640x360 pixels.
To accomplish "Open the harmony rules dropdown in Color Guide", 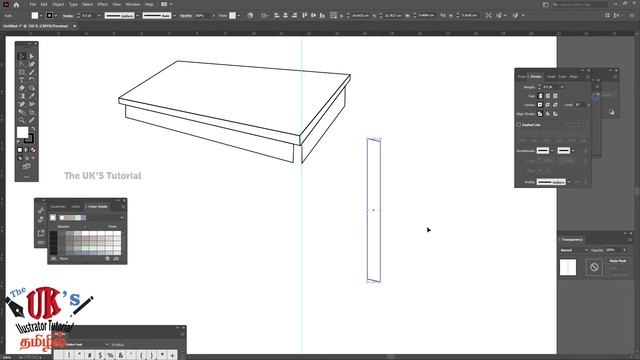I will 122,218.
